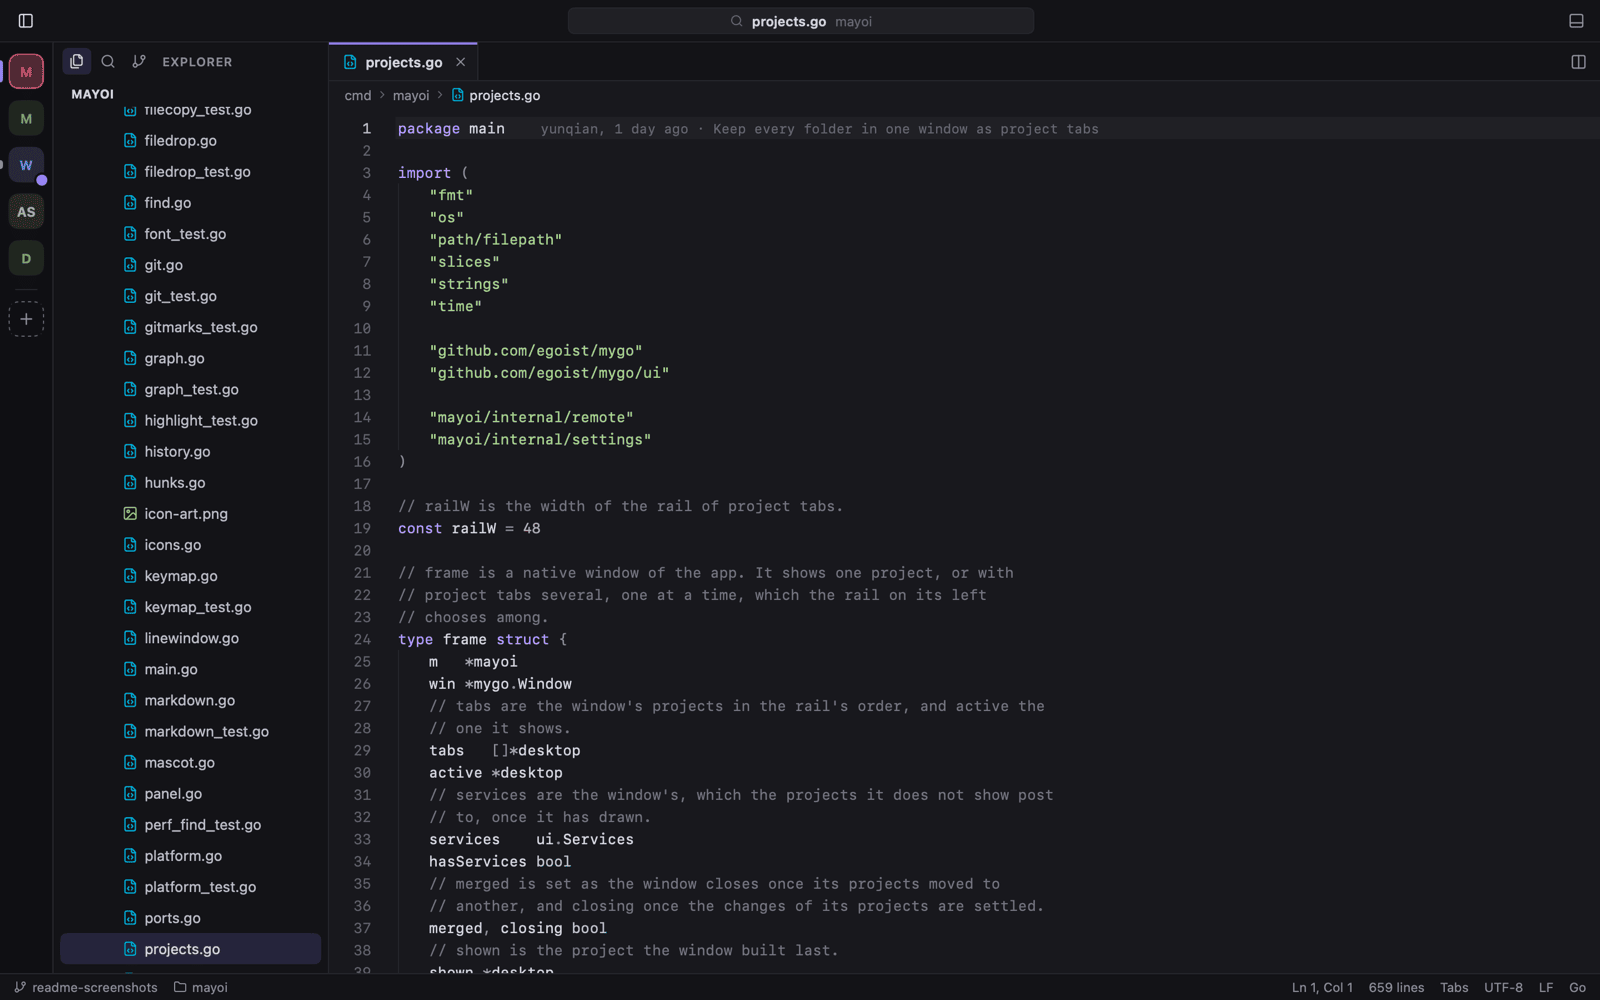Click the projects.go search bar at top
The width and height of the screenshot is (1600, 1000).
click(801, 21)
